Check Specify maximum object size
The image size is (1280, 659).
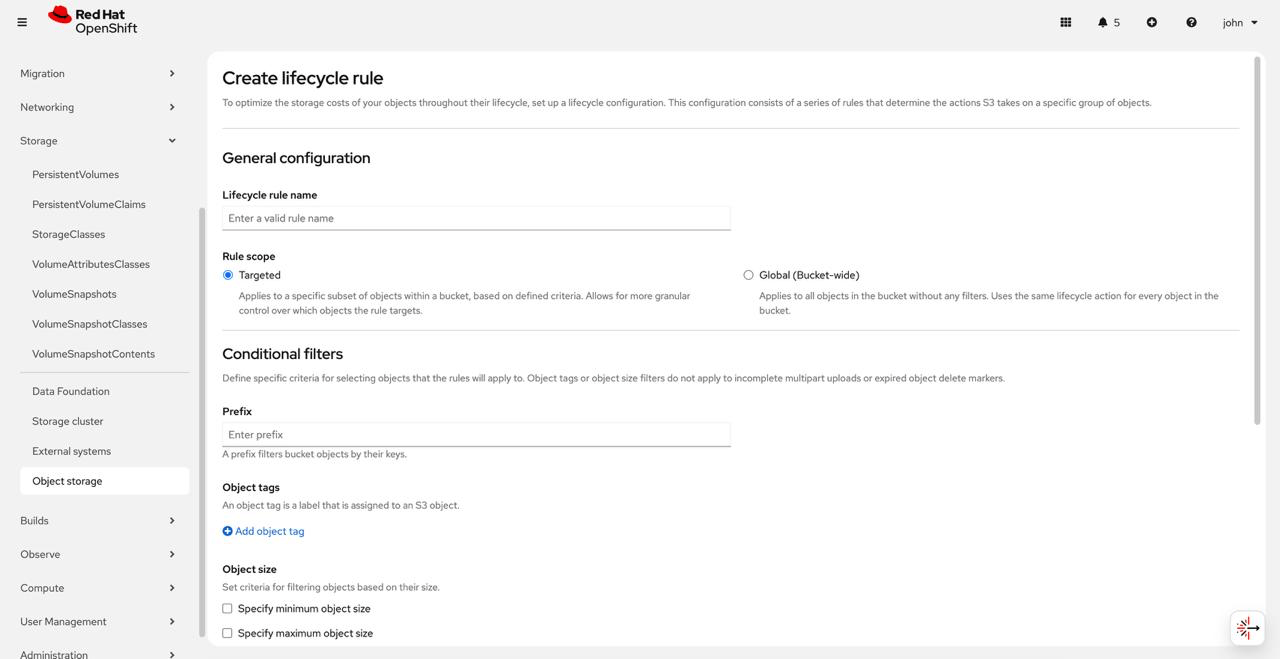(x=227, y=633)
